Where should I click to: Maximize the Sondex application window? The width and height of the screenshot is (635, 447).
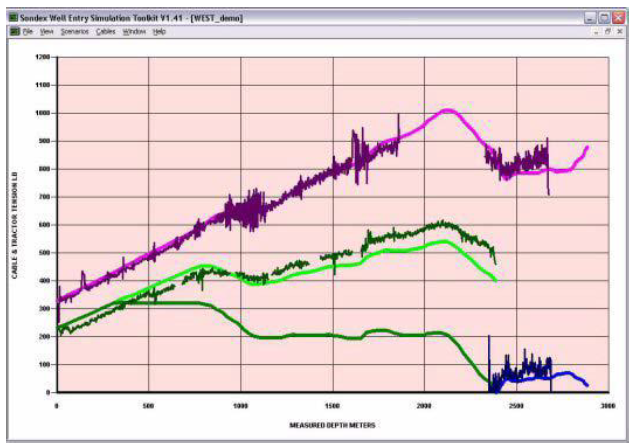[605, 18]
